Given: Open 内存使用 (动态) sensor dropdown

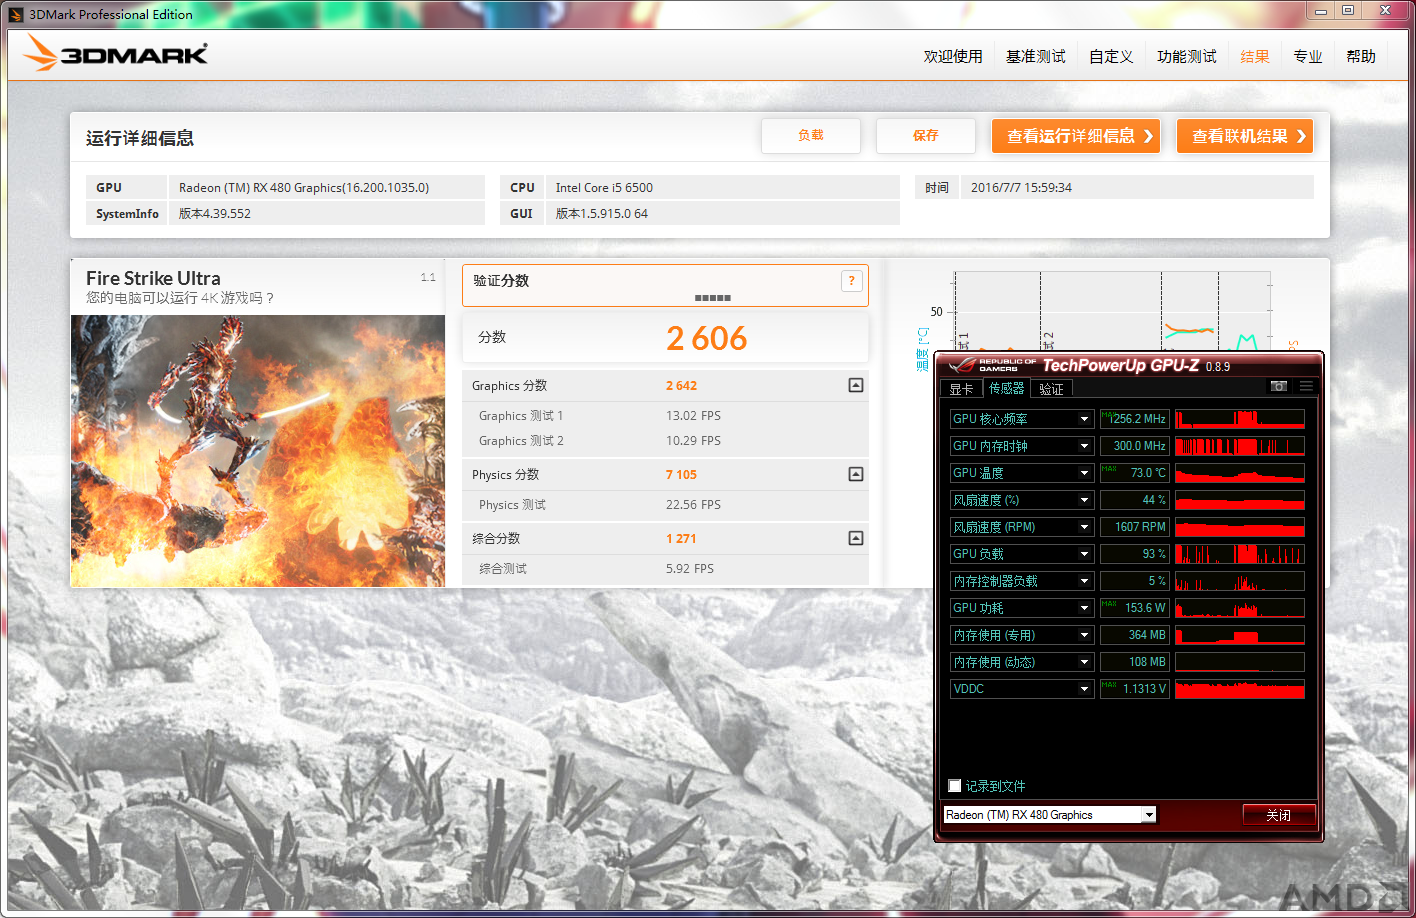Looking at the screenshot, I should coord(1084,662).
